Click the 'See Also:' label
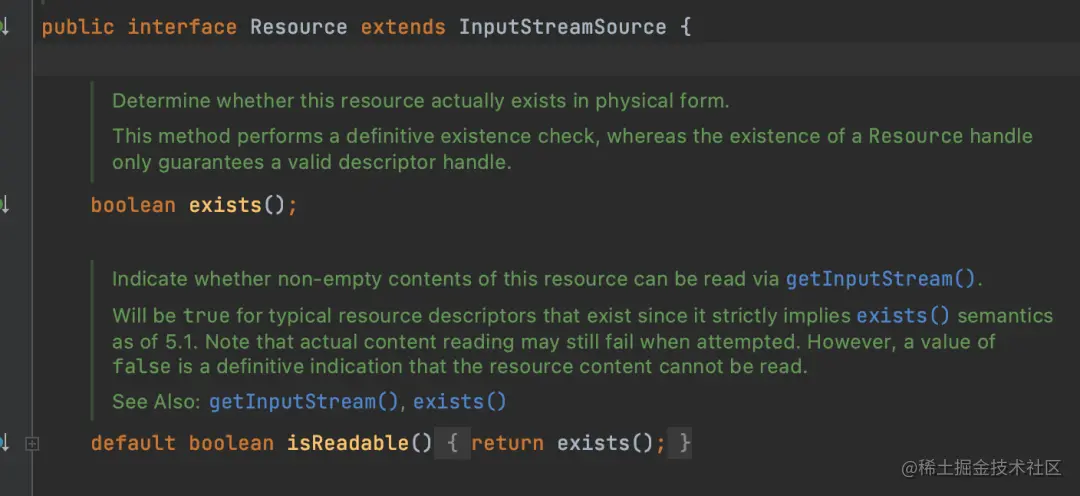The image size is (1080, 496). [156, 401]
